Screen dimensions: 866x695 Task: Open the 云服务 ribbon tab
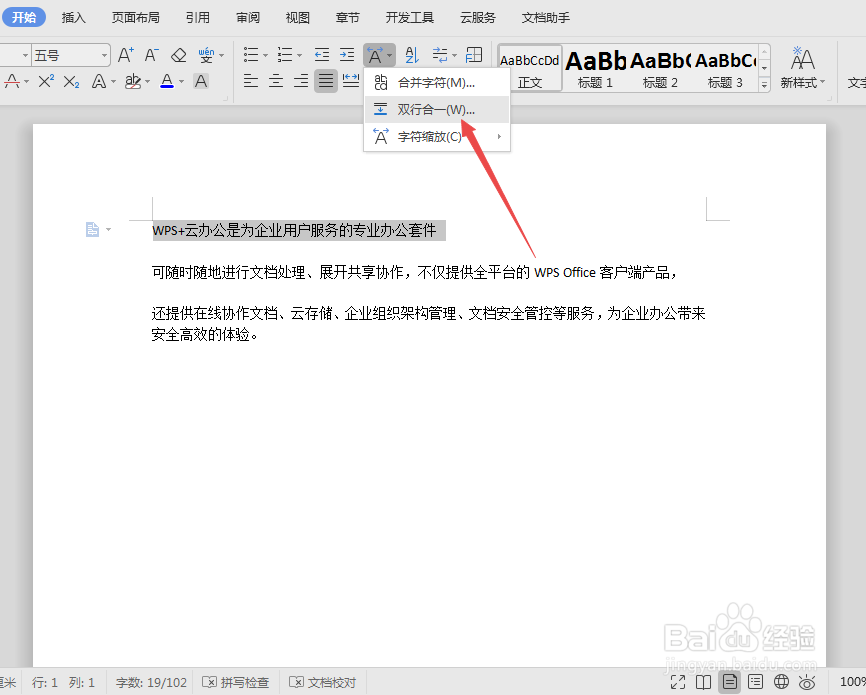(477, 17)
